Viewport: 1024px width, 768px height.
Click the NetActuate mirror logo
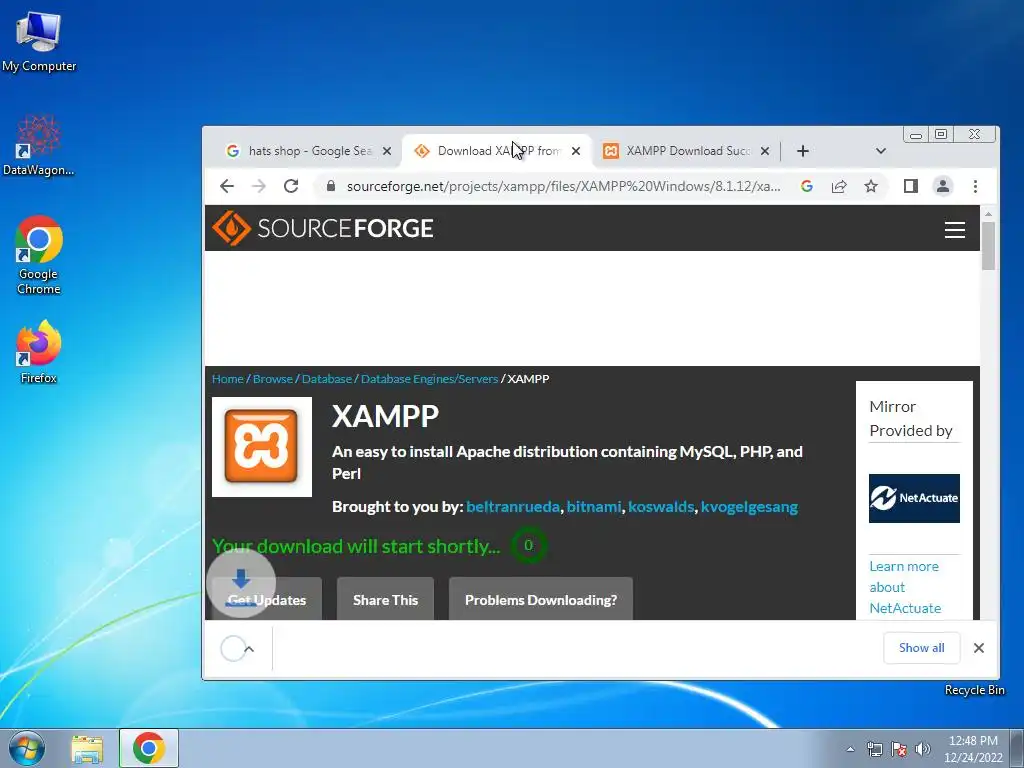tap(914, 498)
